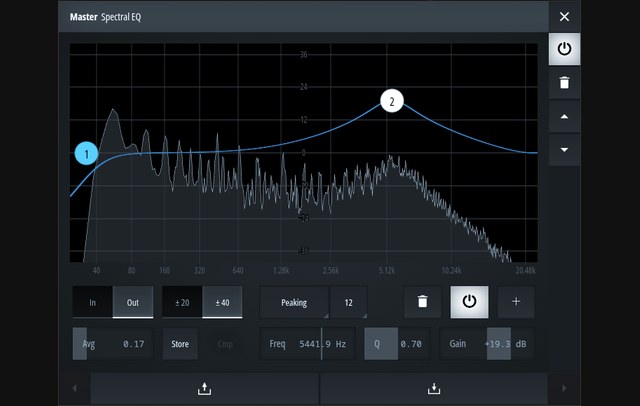Click the Avg 0.17 slider
640x406 pixels.
[x=113, y=344]
